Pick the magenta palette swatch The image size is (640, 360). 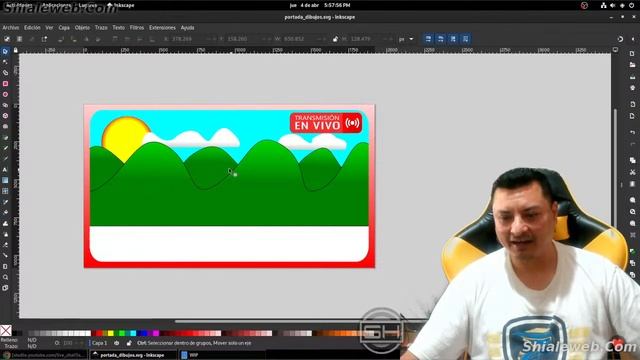click(x=156, y=333)
